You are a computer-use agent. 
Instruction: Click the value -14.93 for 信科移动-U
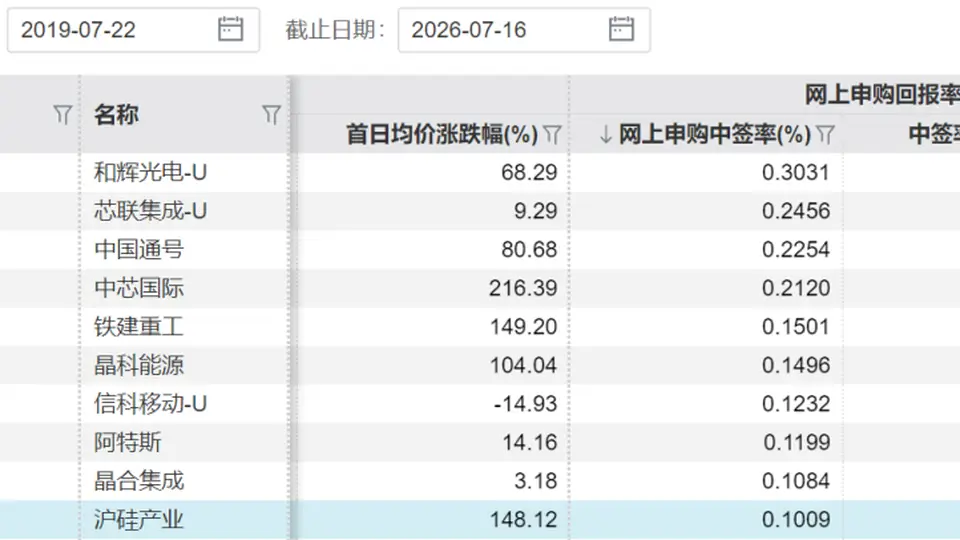tap(525, 403)
